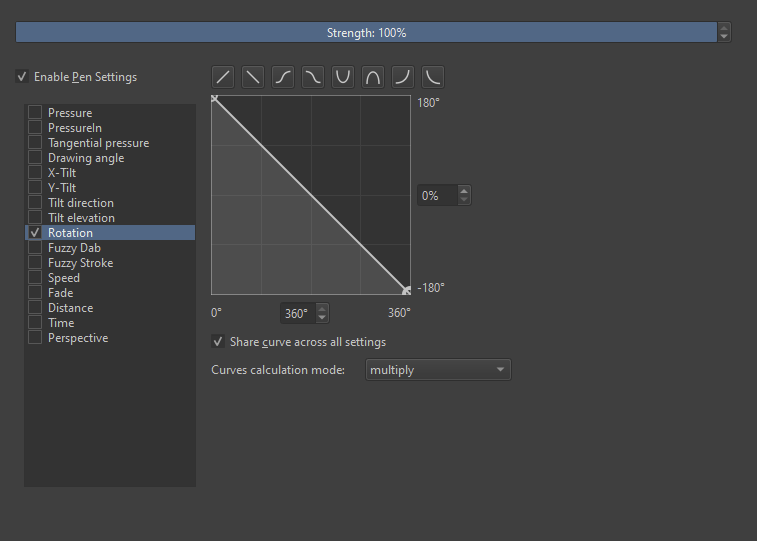Enable the Pressure sensor checkbox
757x541 pixels.
pos(35,113)
